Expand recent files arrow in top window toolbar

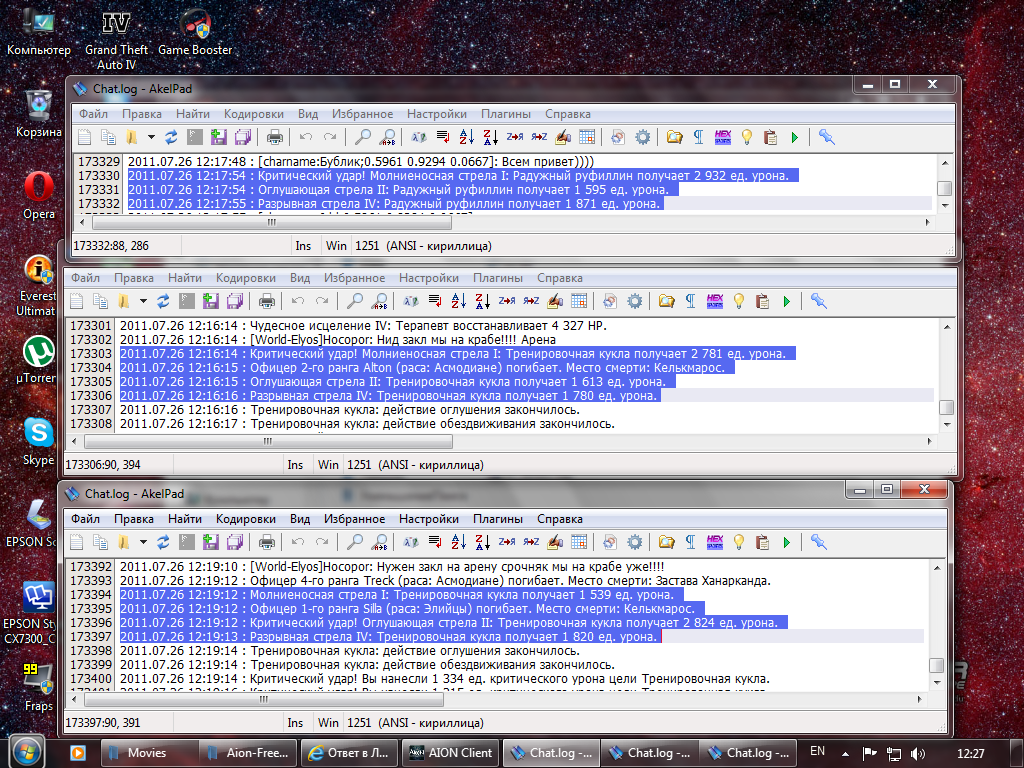point(151,137)
